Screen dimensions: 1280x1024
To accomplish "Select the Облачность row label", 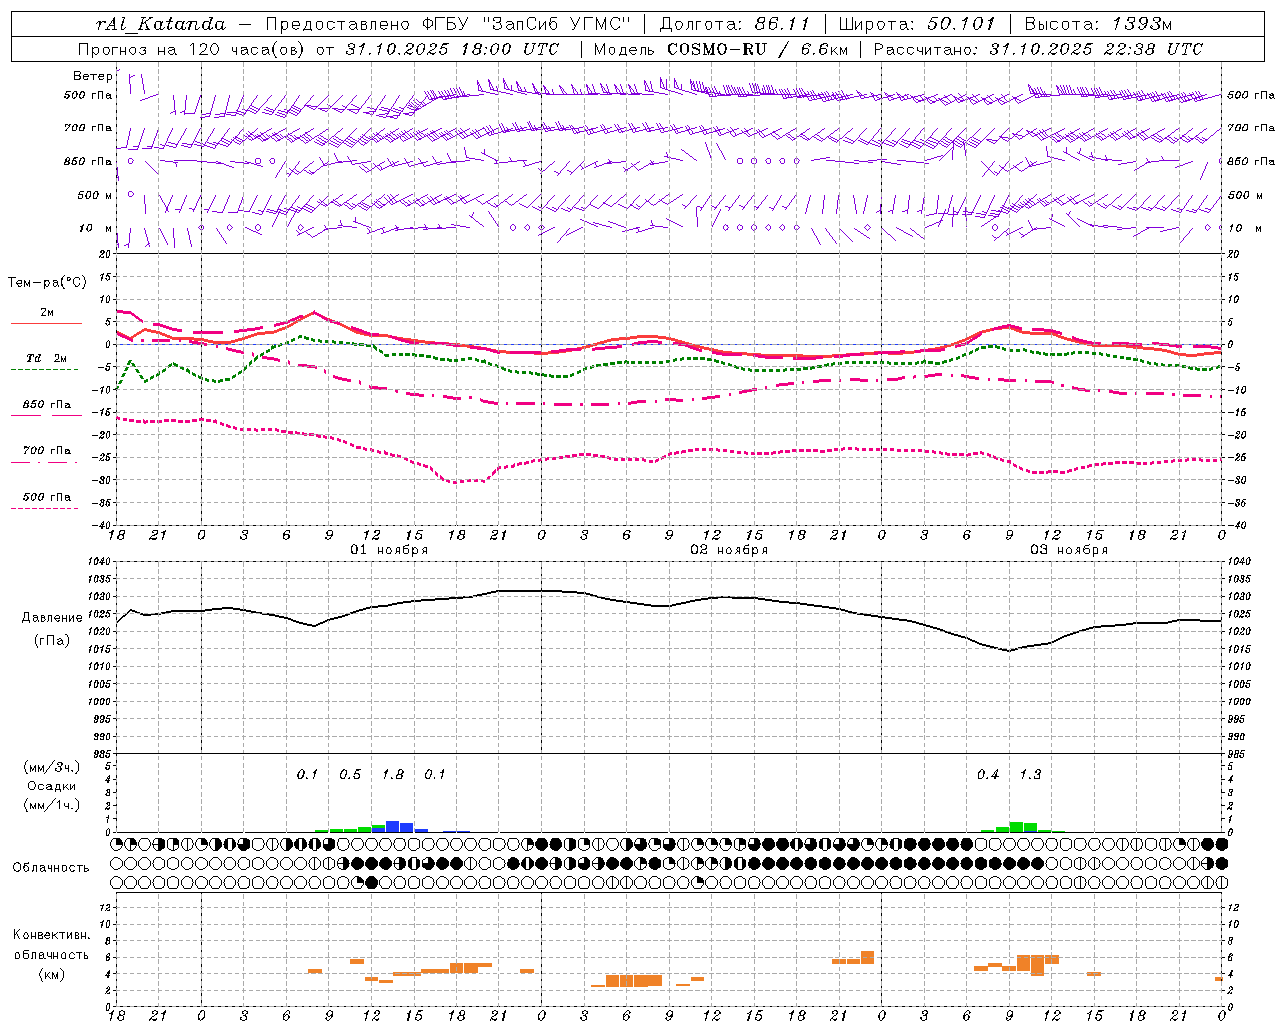I will 51,867.
